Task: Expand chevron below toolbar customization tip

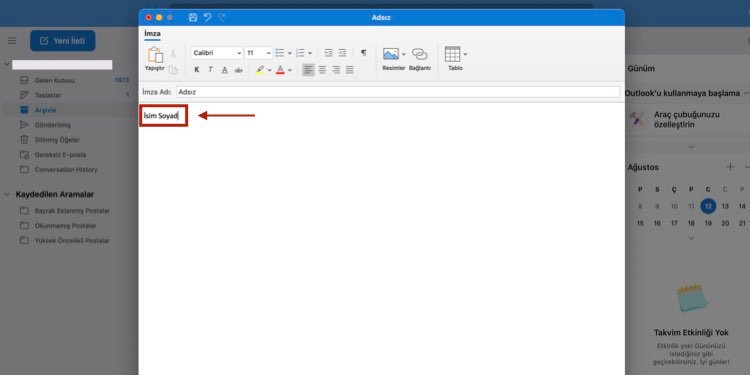Action: tap(691, 147)
